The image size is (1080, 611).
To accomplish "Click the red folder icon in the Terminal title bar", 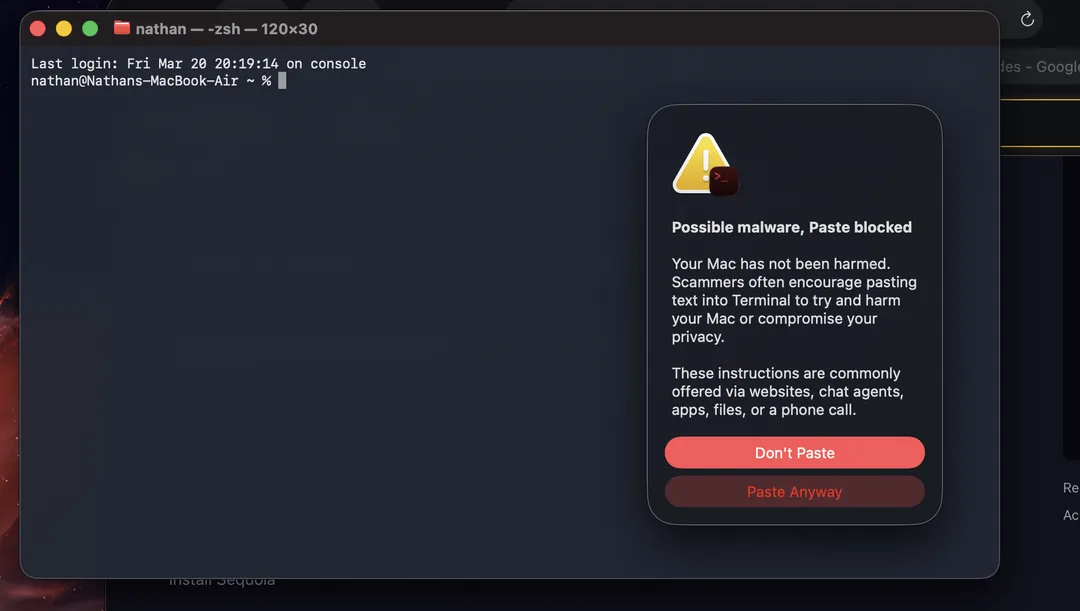I will click(x=122, y=28).
